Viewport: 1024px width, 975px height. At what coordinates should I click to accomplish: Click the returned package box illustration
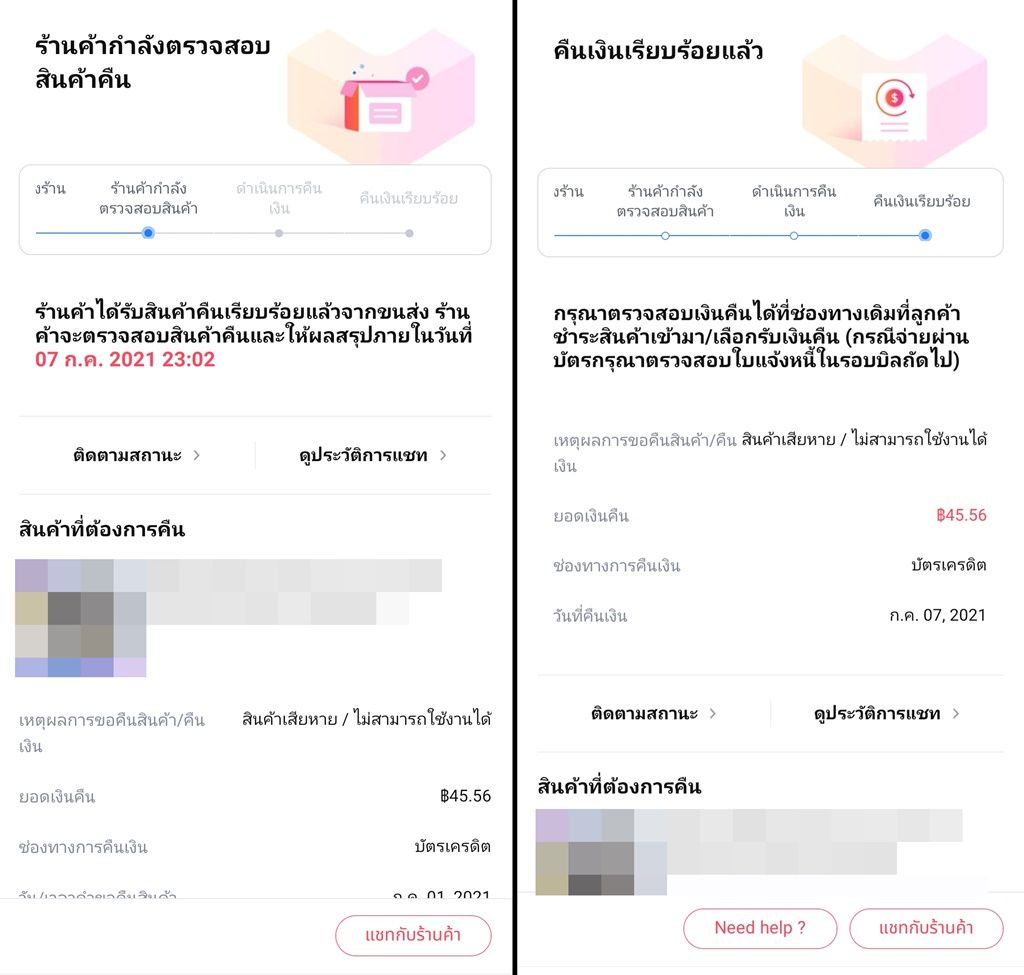(384, 99)
